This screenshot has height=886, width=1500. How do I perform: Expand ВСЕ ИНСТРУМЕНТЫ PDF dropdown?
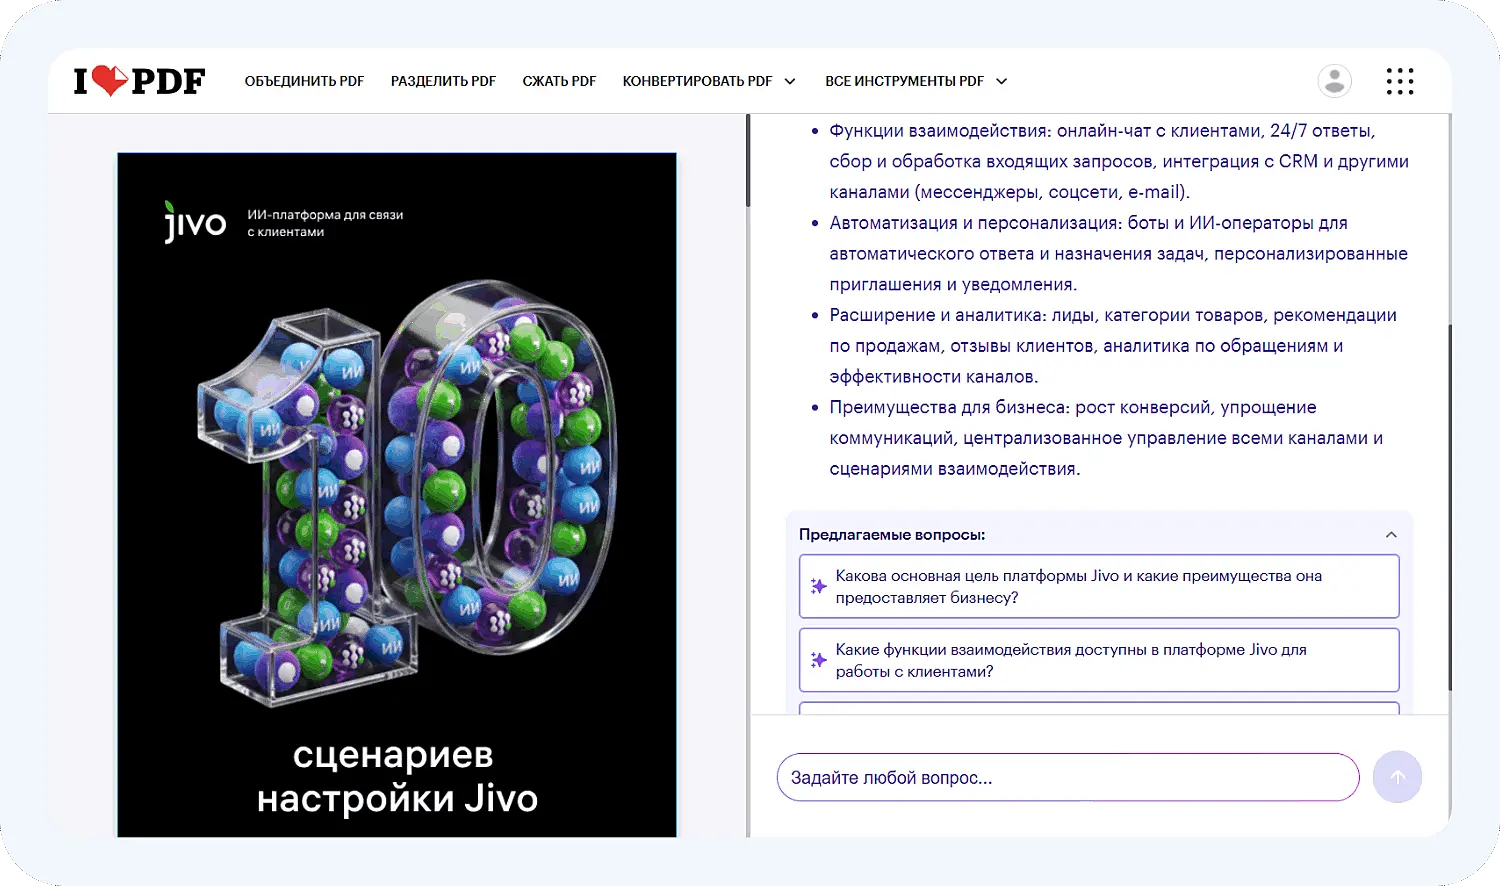click(x=916, y=81)
